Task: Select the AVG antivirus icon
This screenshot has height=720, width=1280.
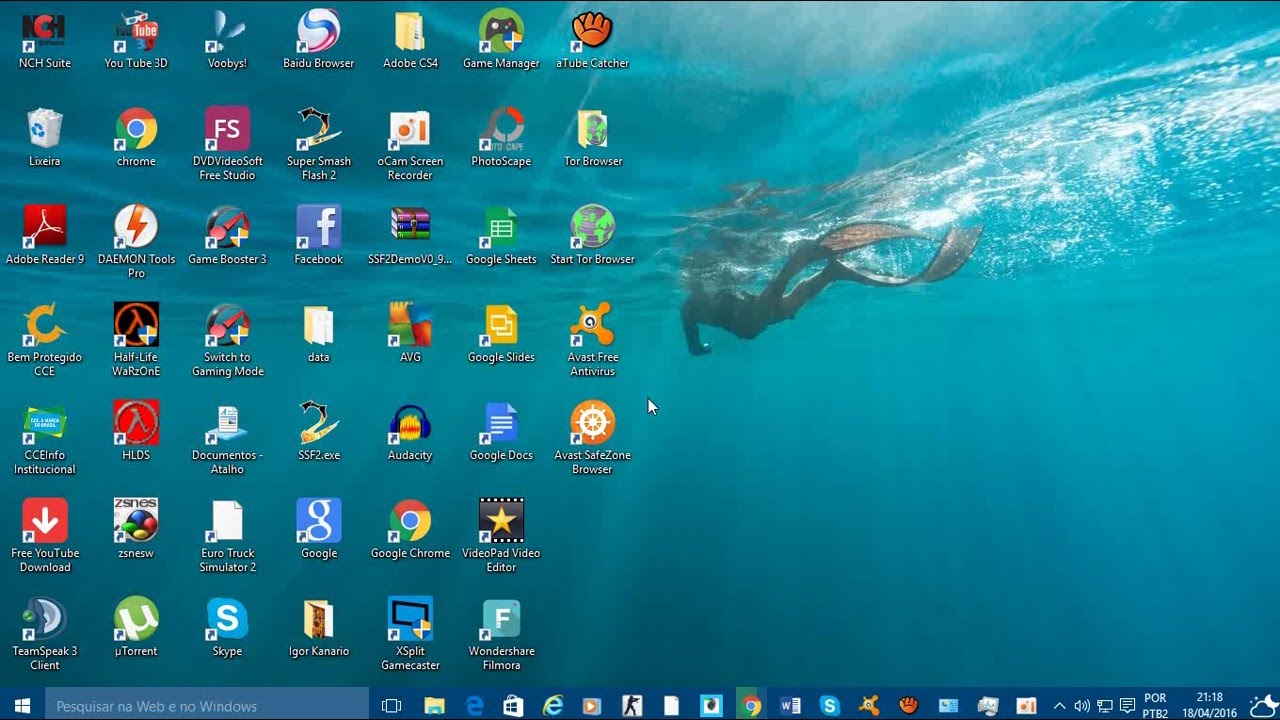Action: (x=410, y=334)
